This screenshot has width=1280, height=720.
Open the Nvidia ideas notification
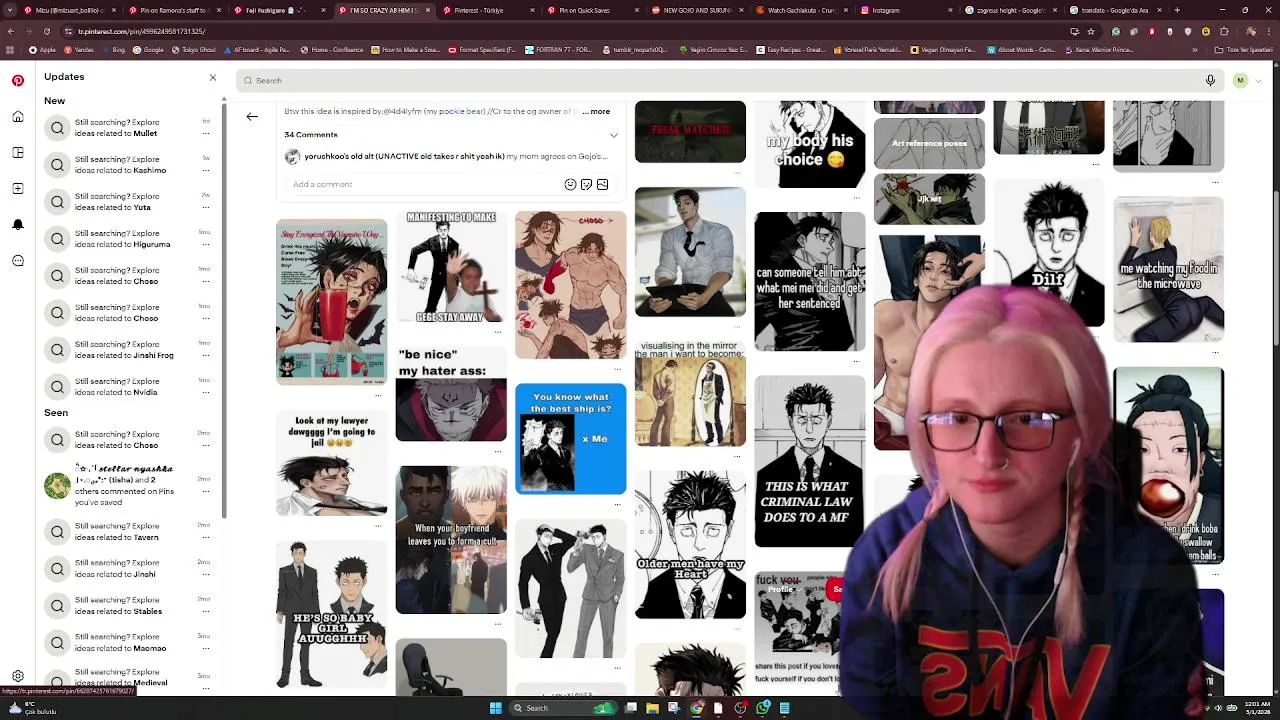[127, 387]
